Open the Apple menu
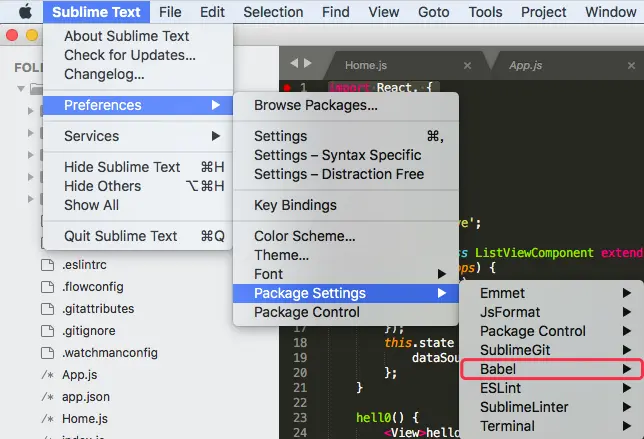 [25, 11]
